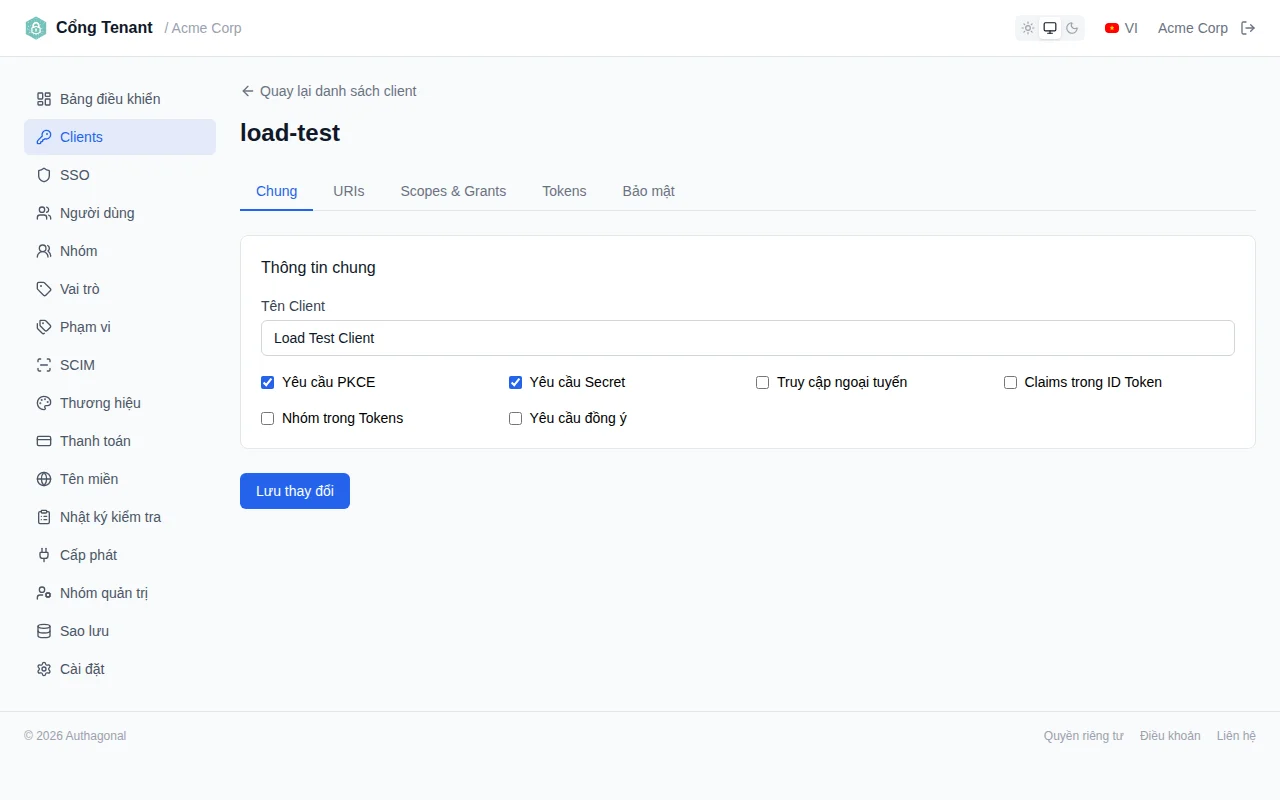This screenshot has height=800, width=1280.
Task: Click the Phạm vi tags icon
Action: click(44, 327)
